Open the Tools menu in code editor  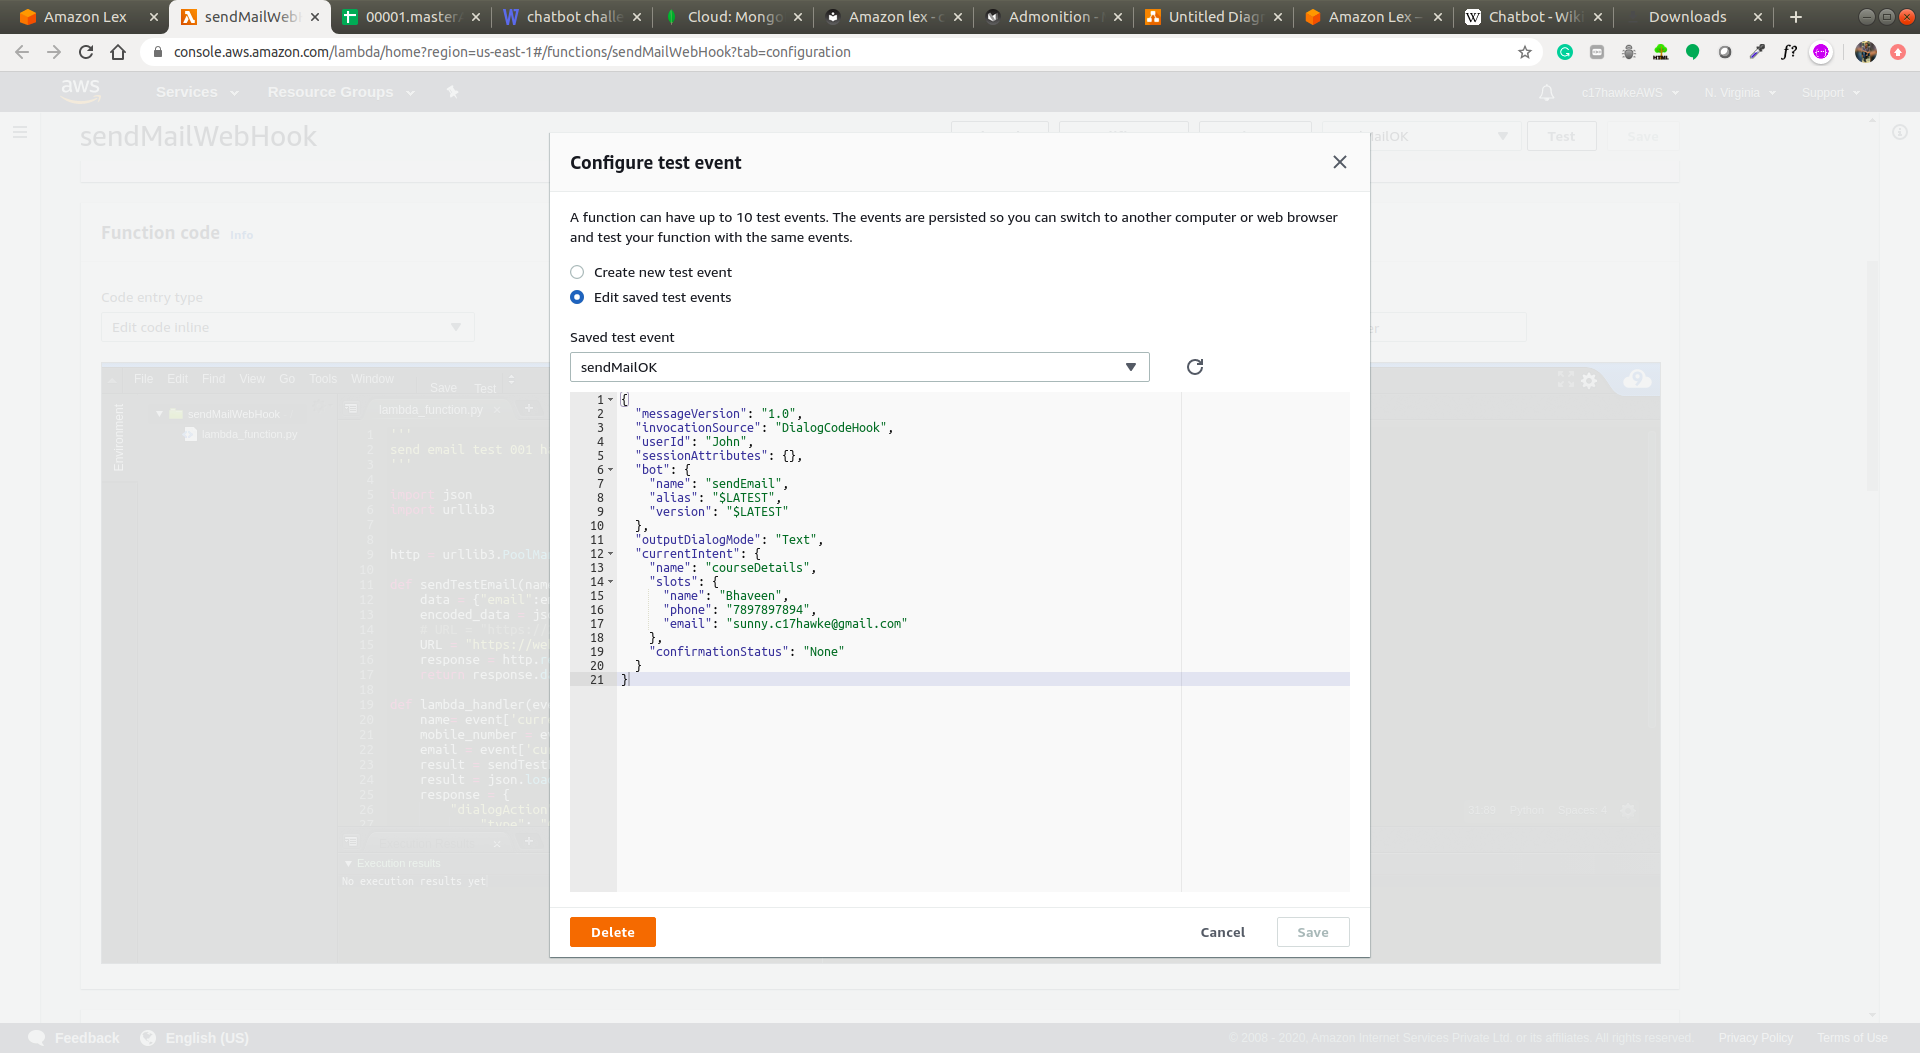pos(323,379)
